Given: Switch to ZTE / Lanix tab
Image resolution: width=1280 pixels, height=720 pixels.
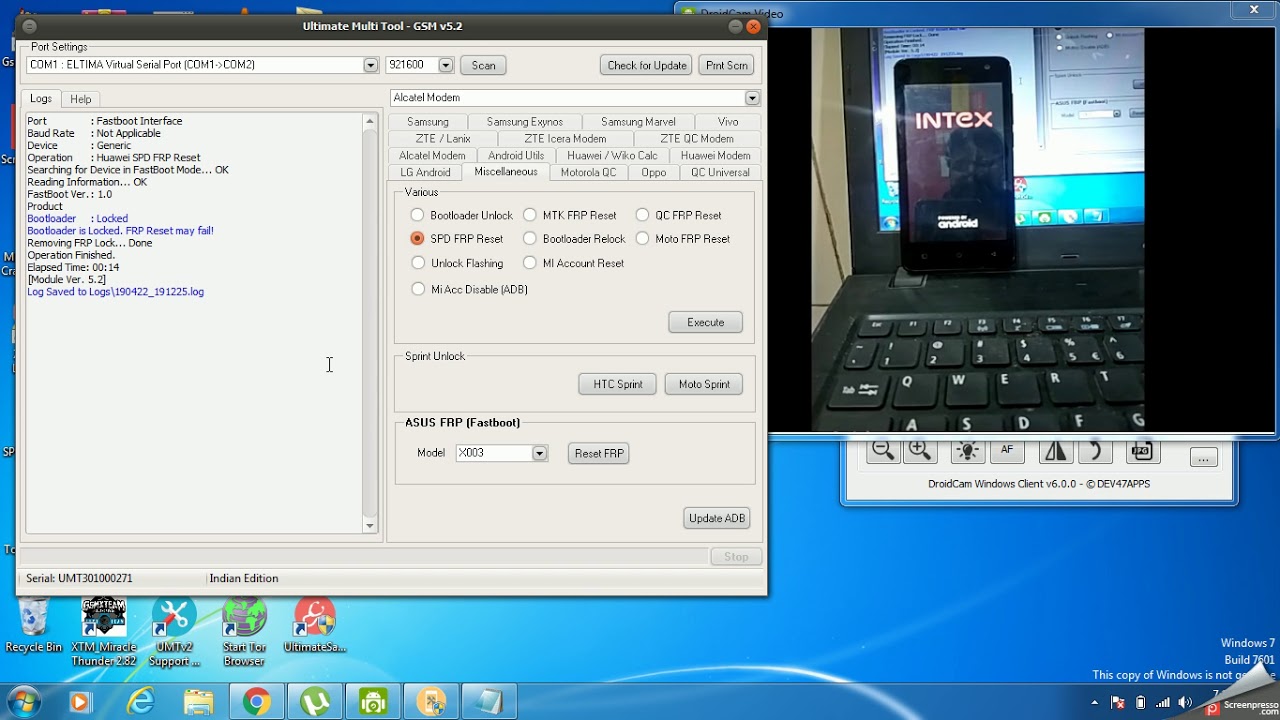Looking at the screenshot, I should (x=443, y=139).
